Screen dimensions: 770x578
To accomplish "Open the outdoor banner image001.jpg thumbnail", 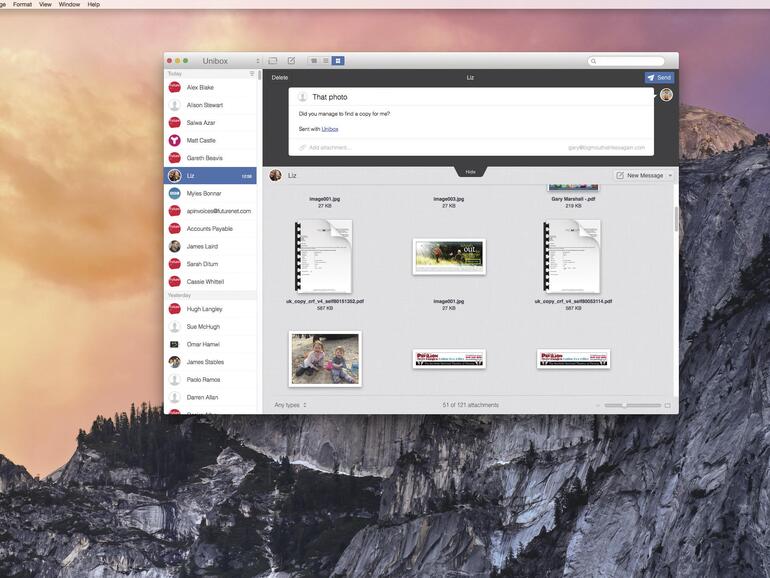I will tap(449, 256).
